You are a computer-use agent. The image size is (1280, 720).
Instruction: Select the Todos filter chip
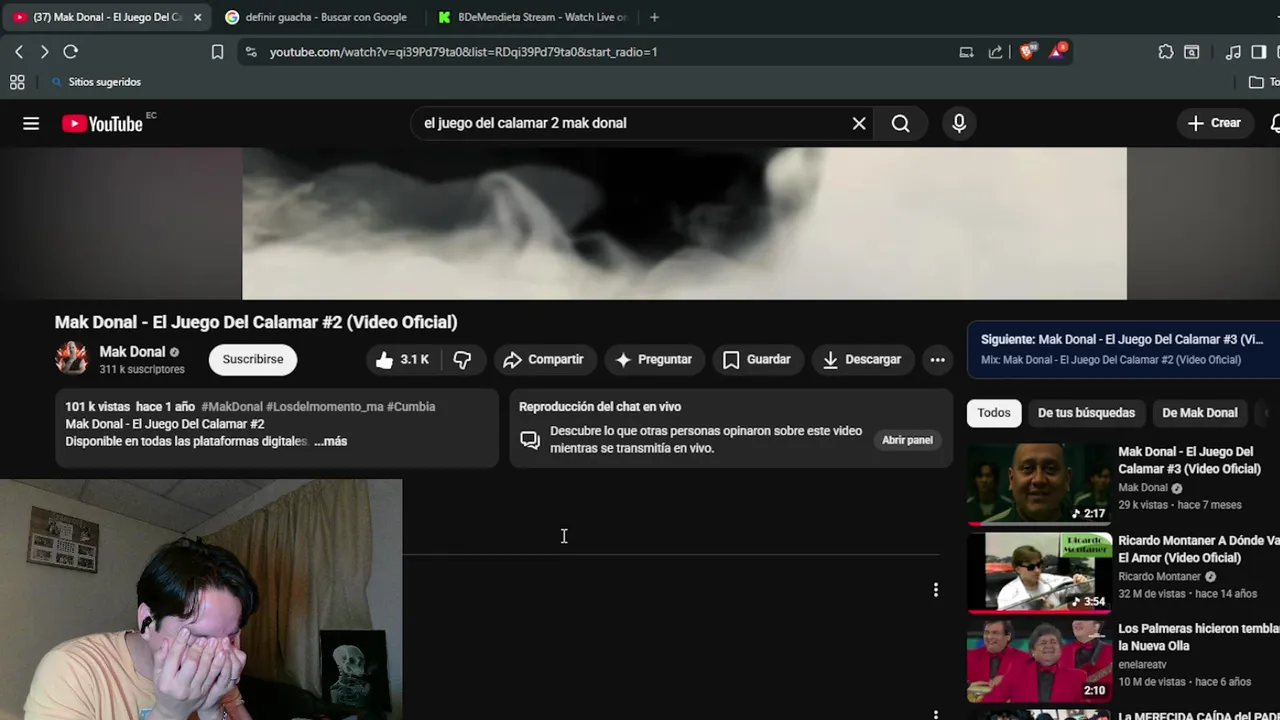pos(994,413)
